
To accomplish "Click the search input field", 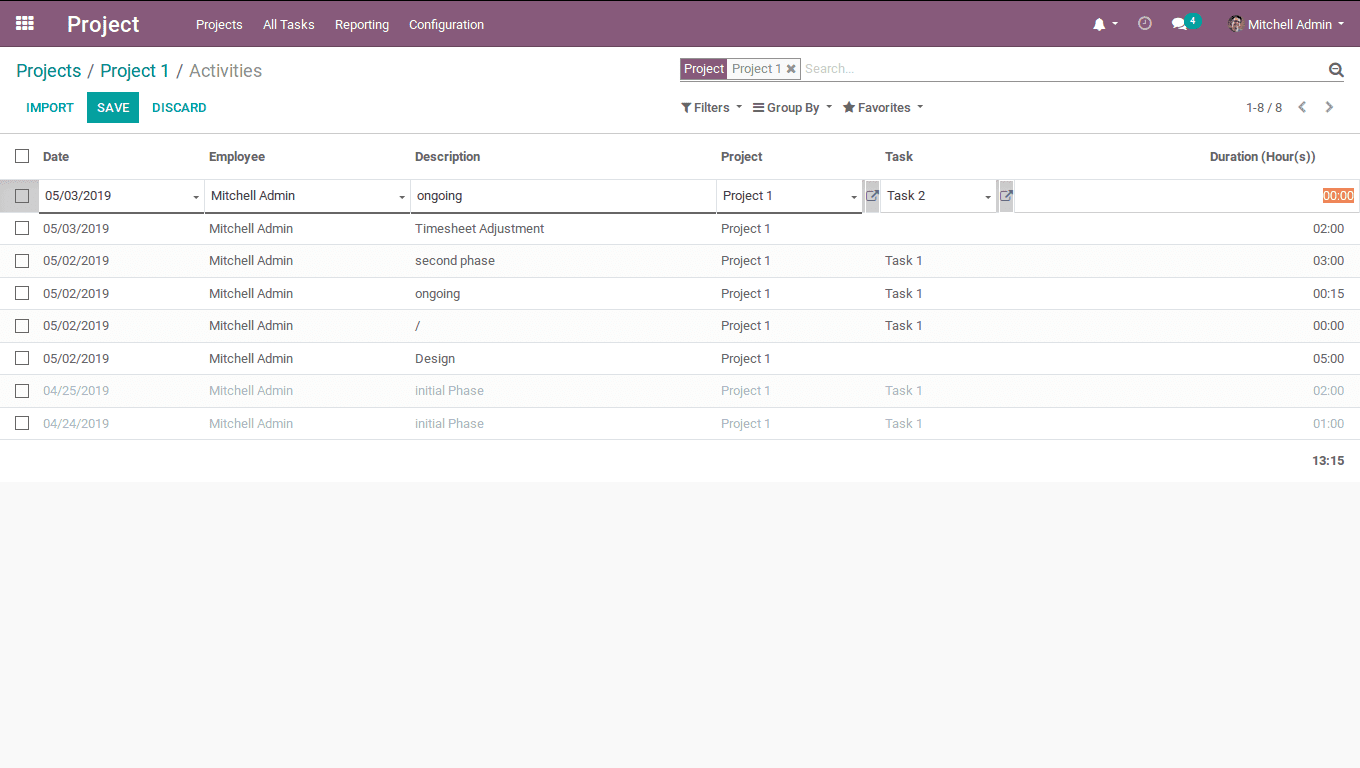I will coord(1063,69).
